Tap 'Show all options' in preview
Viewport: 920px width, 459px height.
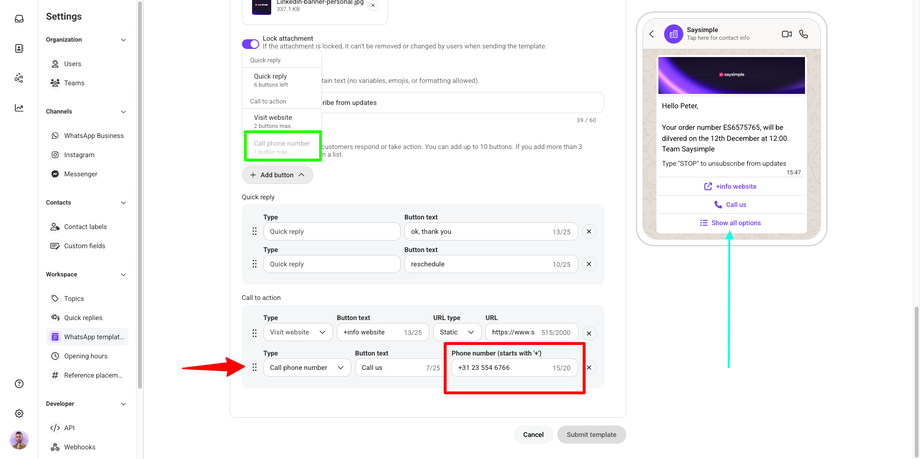[731, 223]
